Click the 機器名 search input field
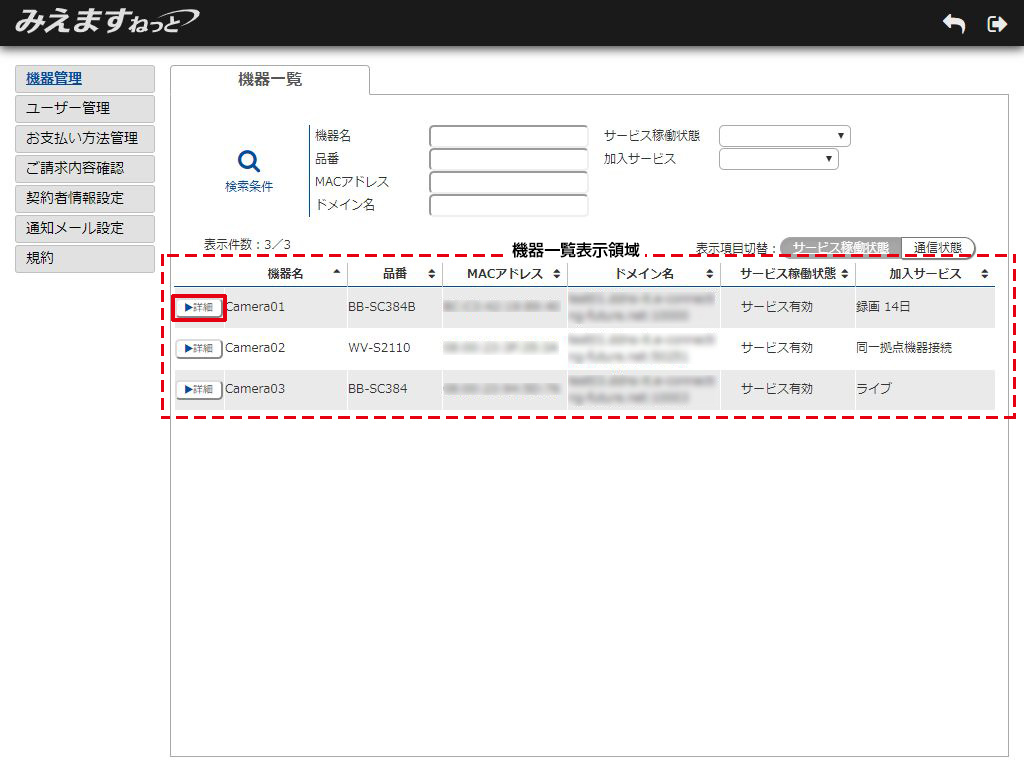 point(508,135)
